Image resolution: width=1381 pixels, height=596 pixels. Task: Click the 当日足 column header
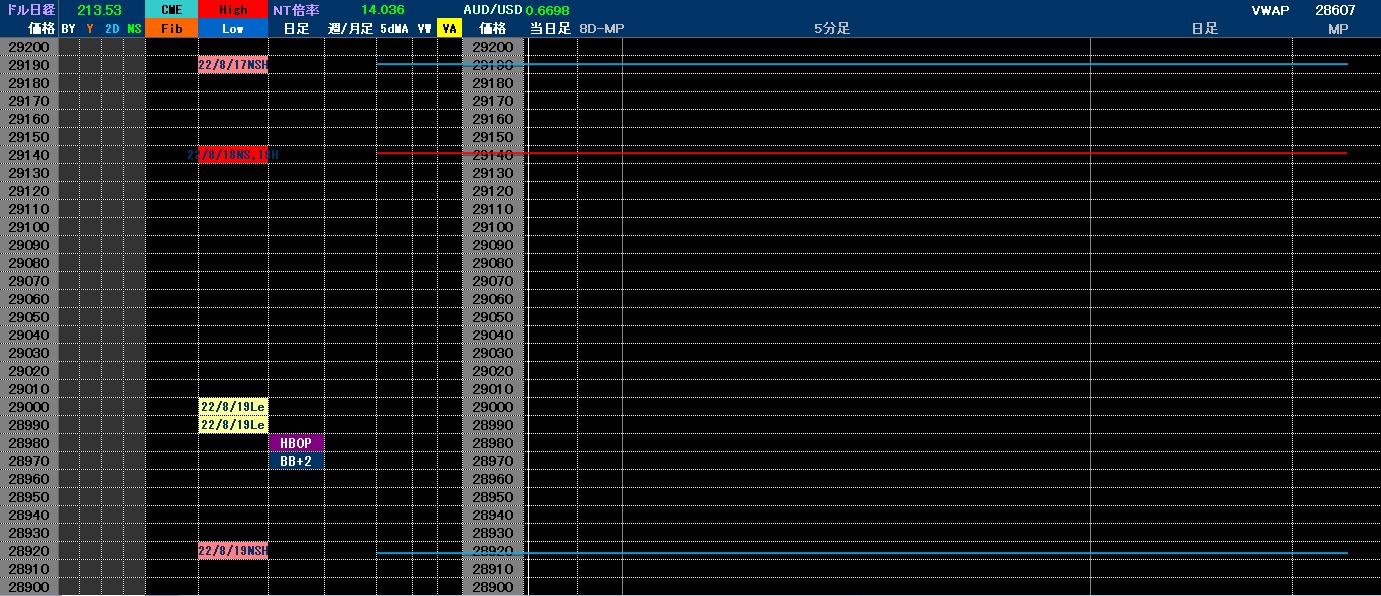pos(550,29)
